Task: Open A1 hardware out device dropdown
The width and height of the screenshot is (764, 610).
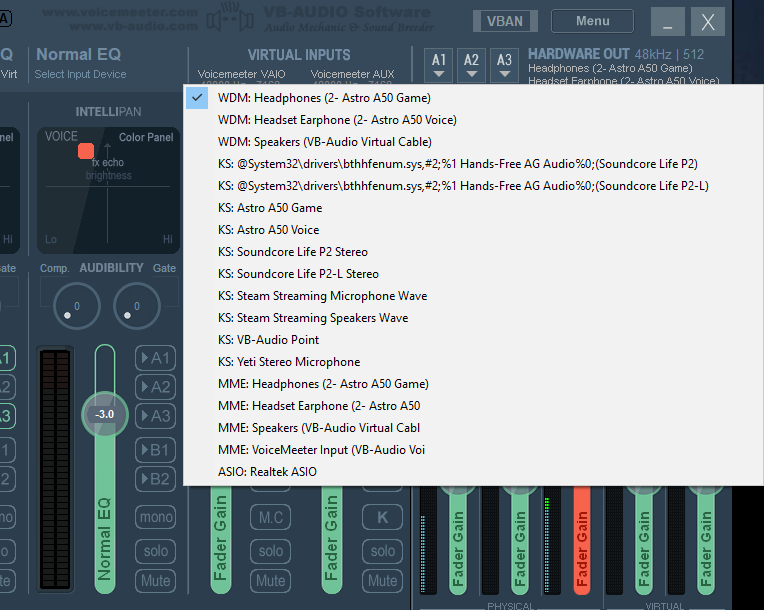Action: coord(439,65)
